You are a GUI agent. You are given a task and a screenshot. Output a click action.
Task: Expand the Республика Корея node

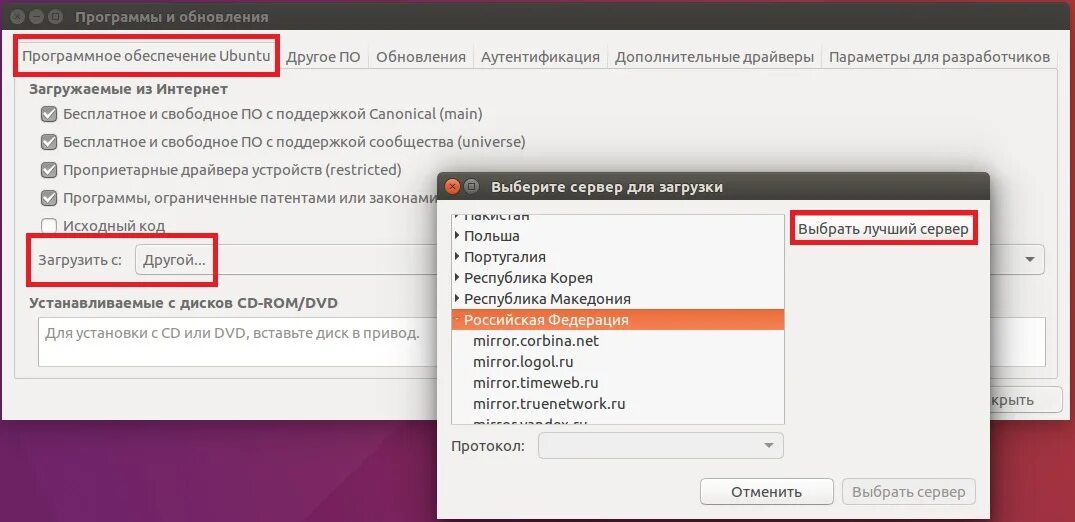[457, 278]
